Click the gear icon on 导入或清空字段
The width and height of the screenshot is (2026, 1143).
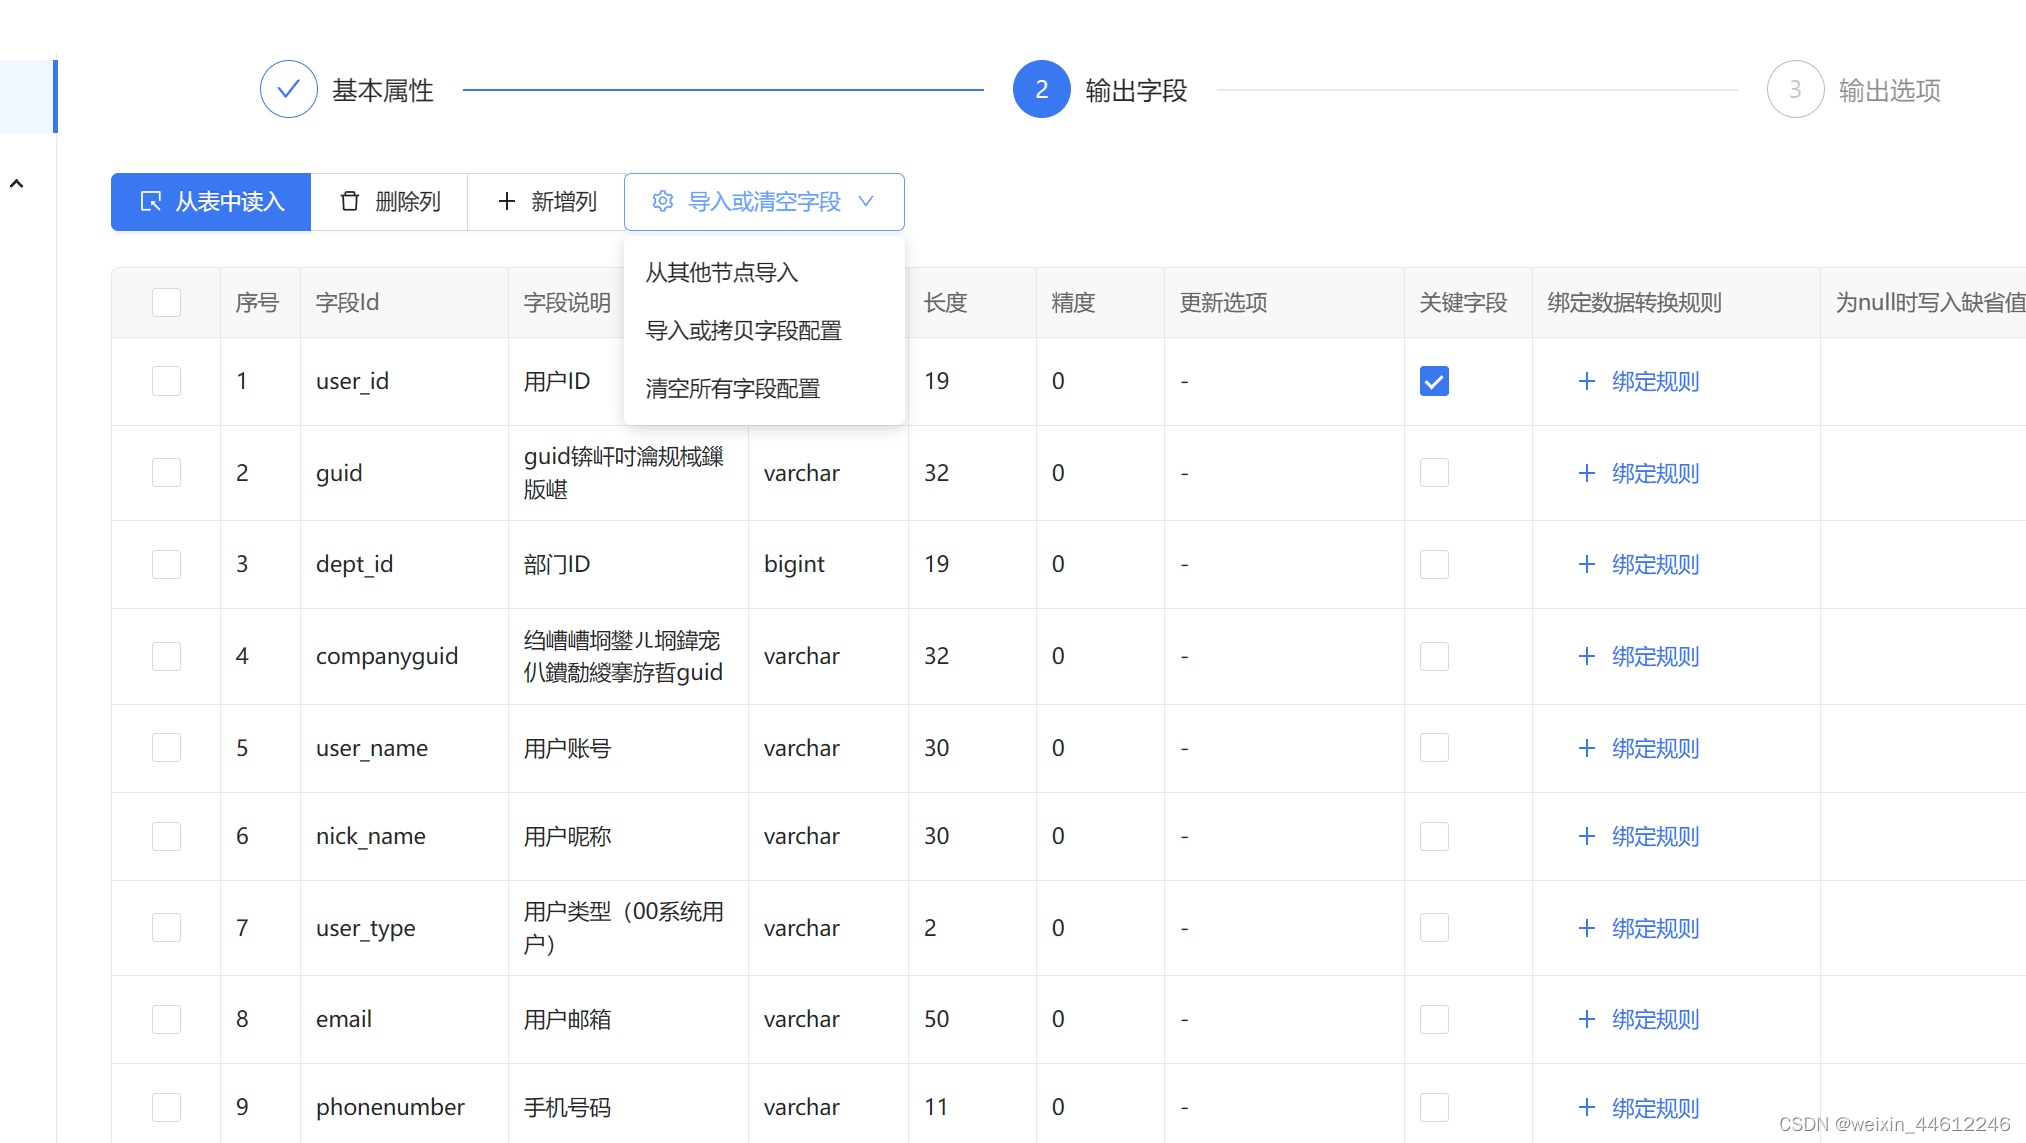(662, 202)
